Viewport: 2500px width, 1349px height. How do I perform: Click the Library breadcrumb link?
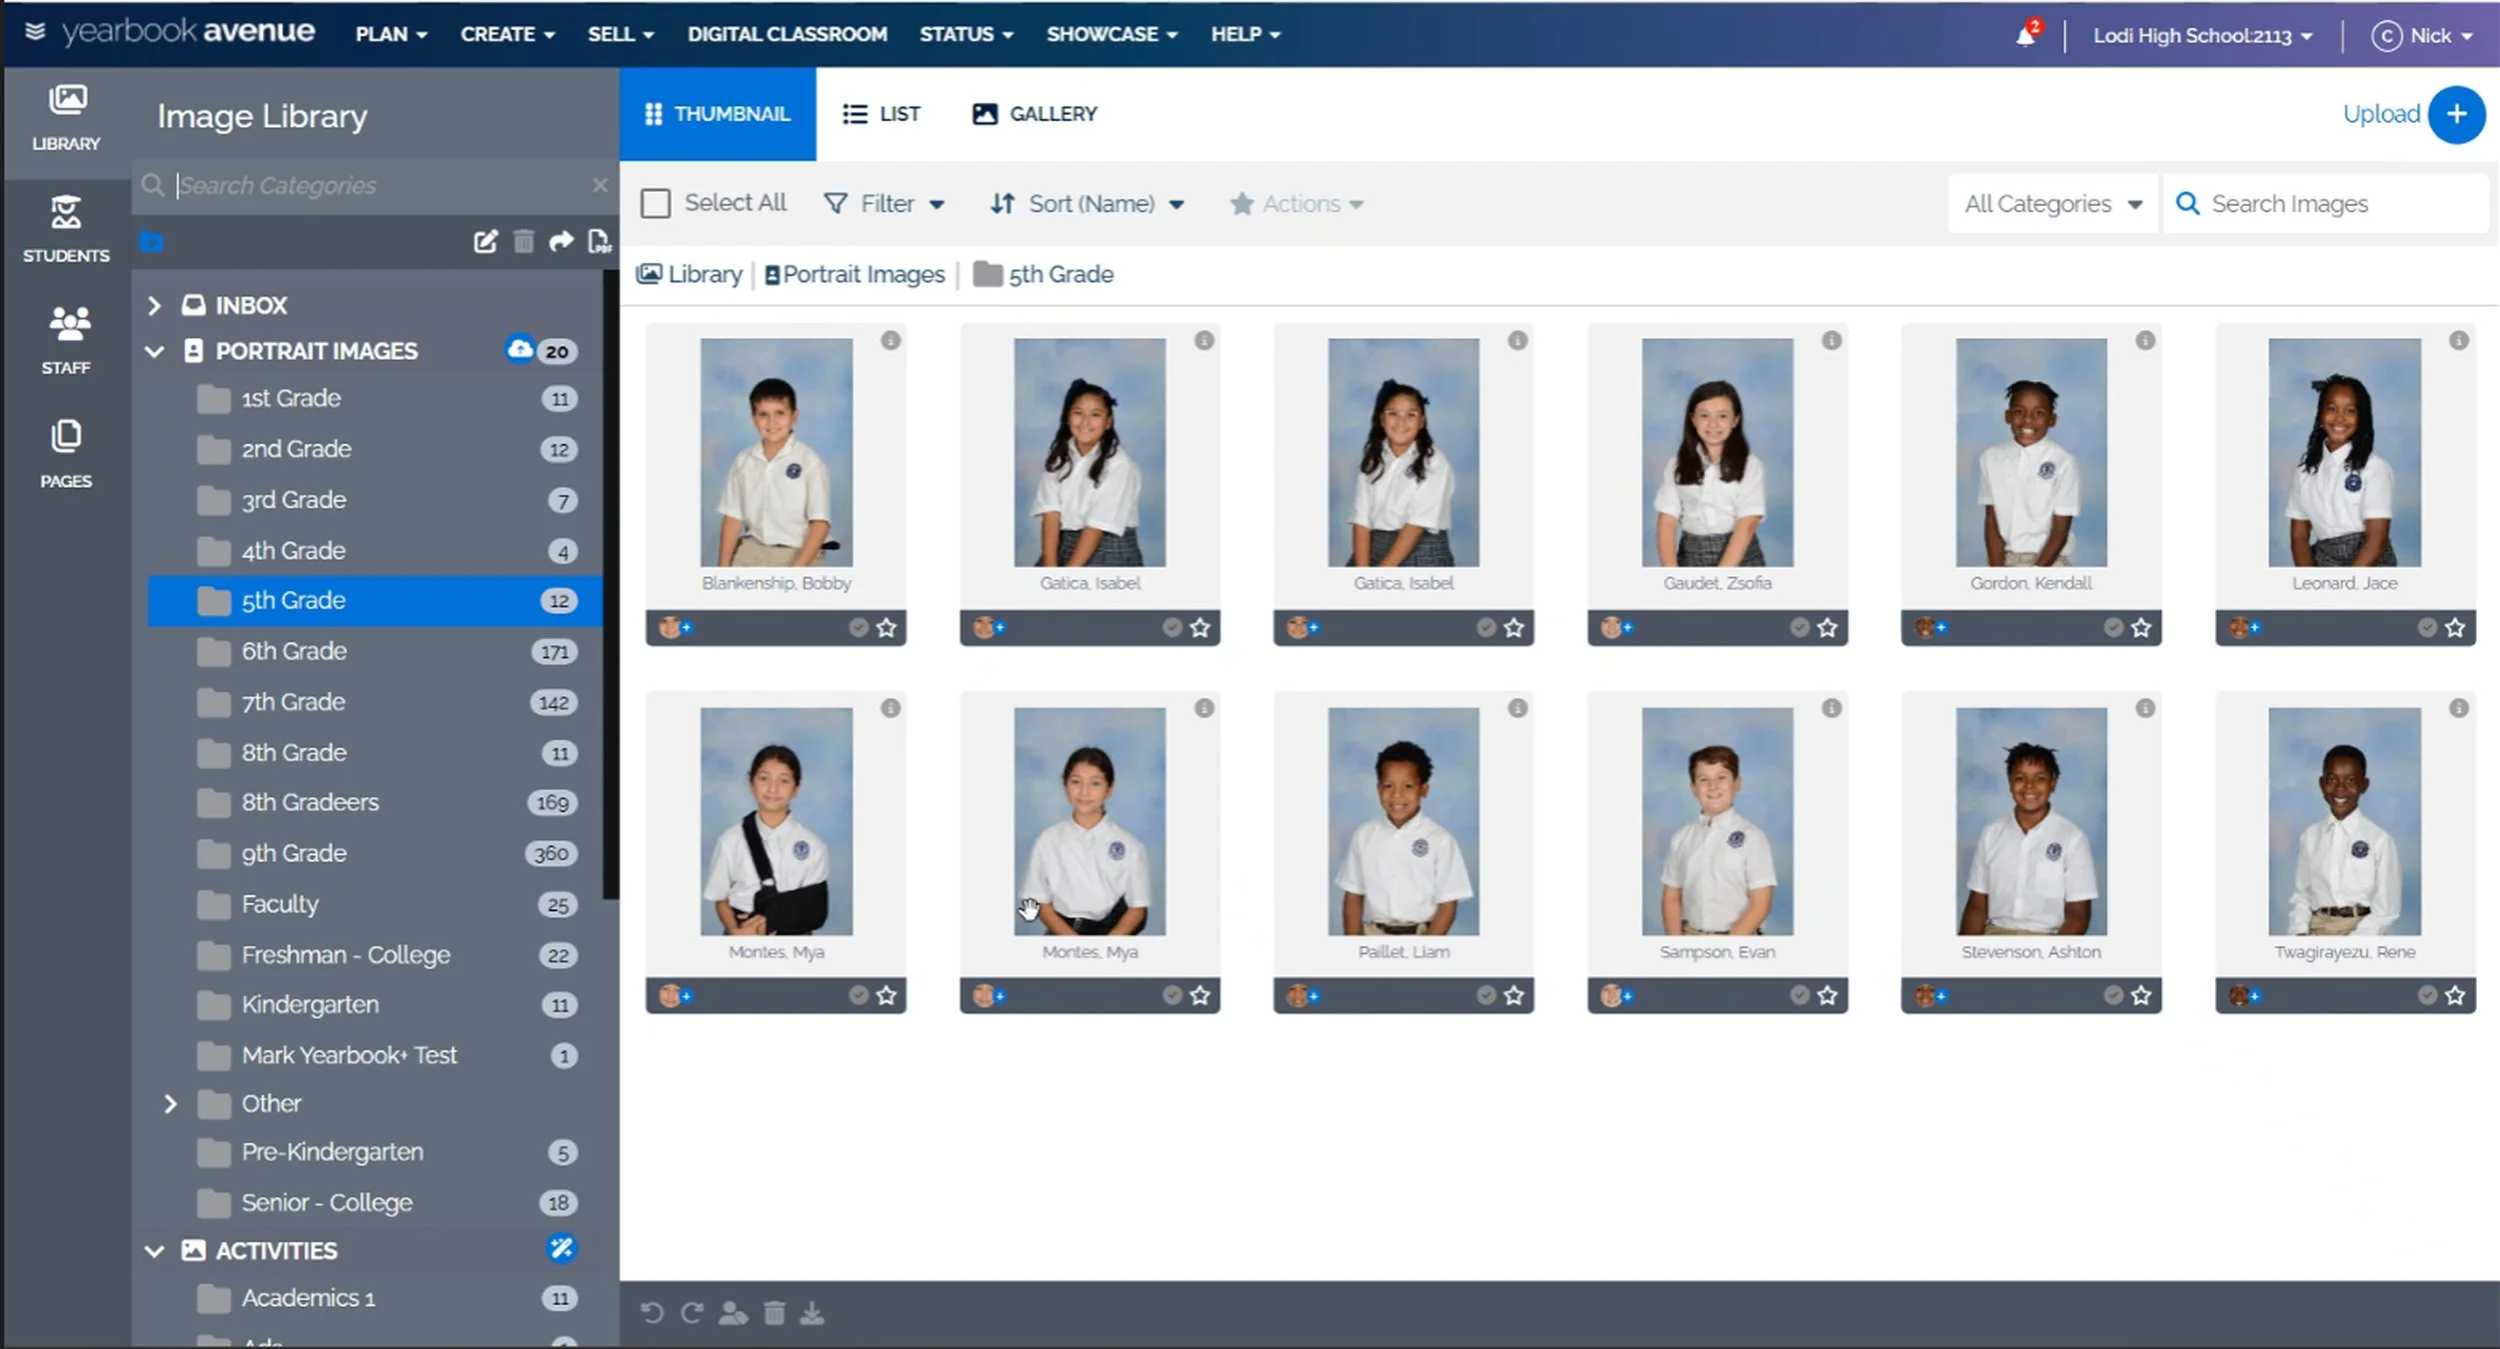690,274
